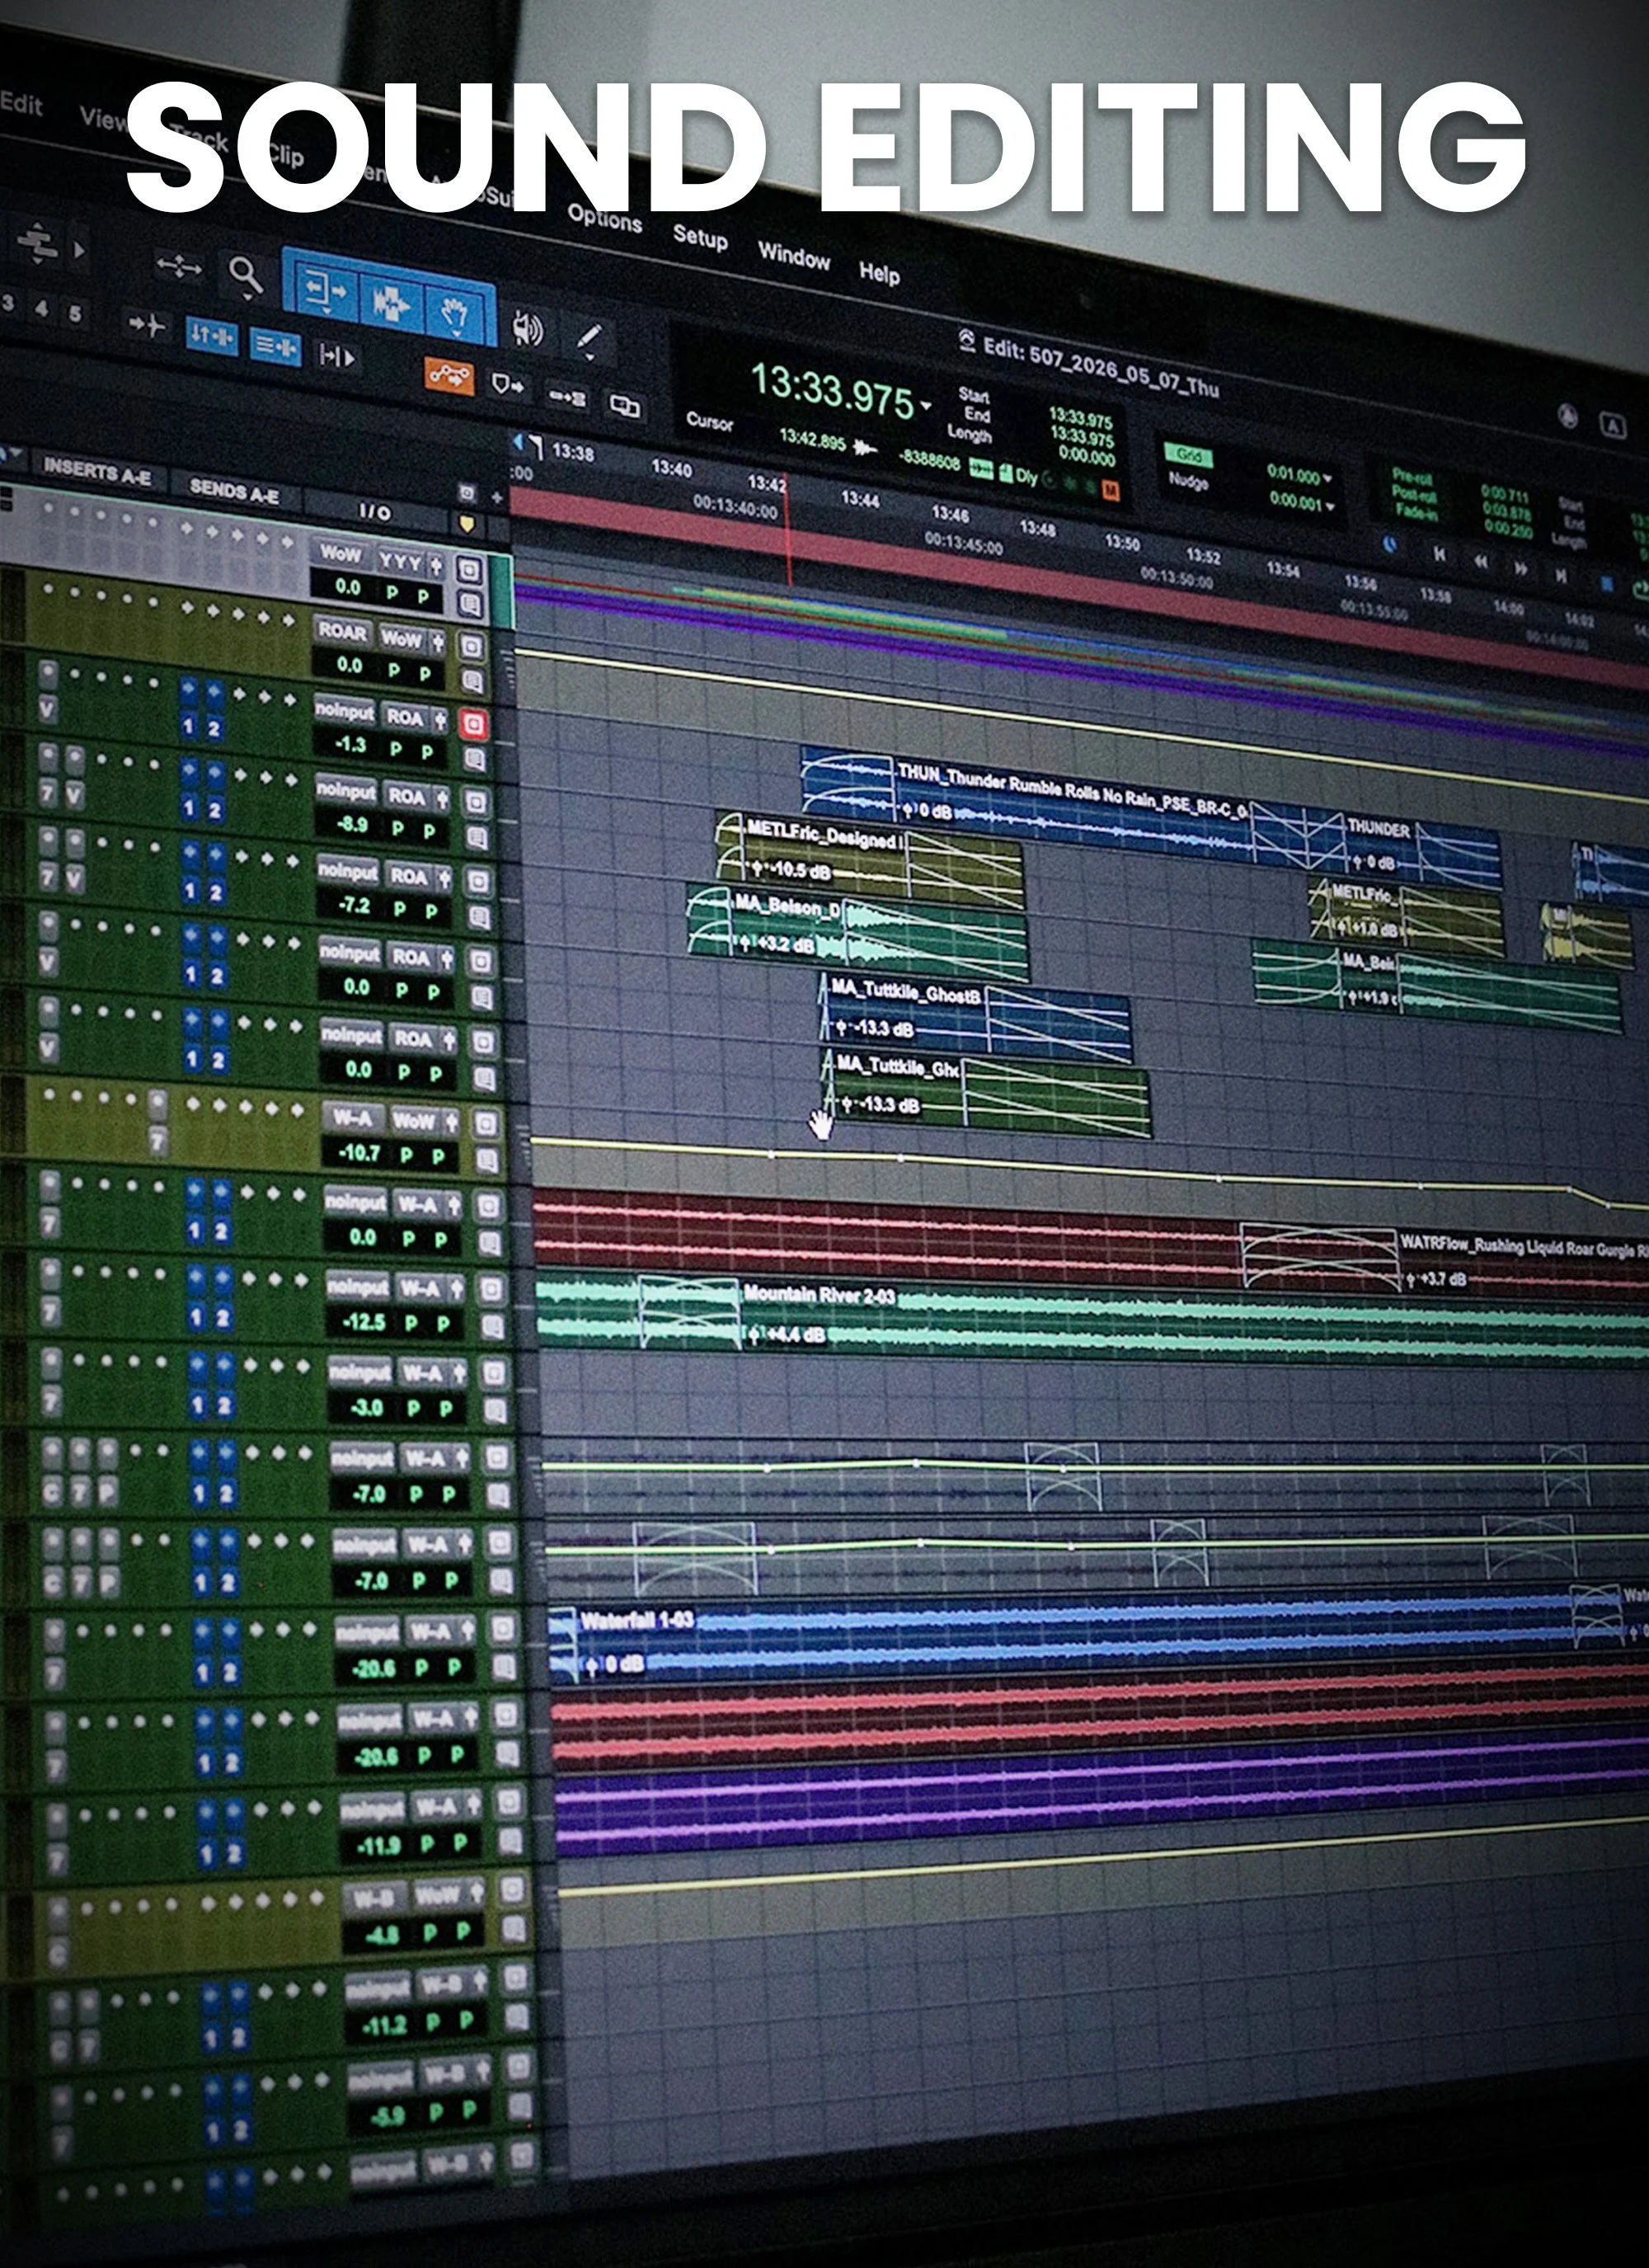The image size is (1649, 2268).
Task: Open the main counter format dropdown arrow
Action: coord(926,406)
